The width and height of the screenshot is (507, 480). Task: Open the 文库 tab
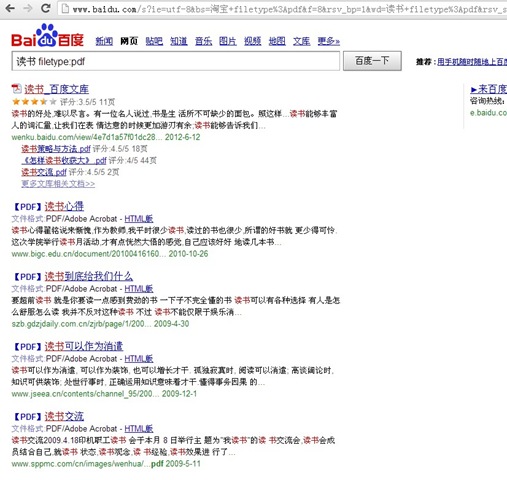click(301, 41)
